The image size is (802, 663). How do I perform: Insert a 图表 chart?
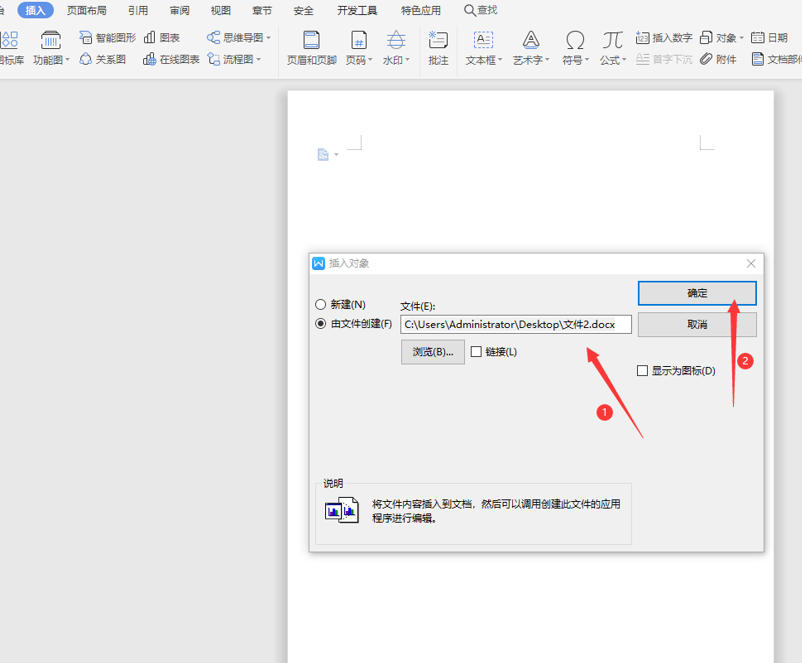pos(162,38)
